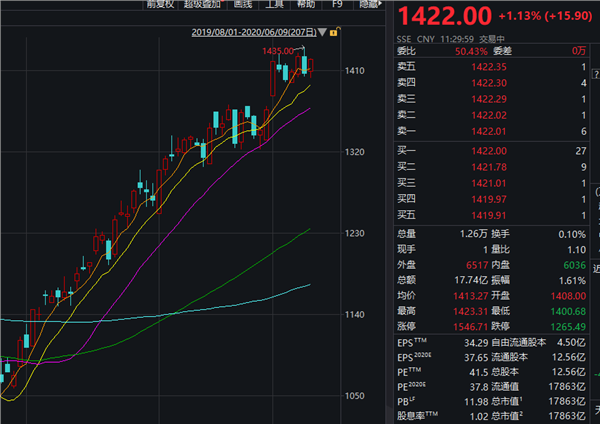The image size is (600, 424).
Task: Click the 2019/08/01-2020/06/09 date range link
Action: 254,32
